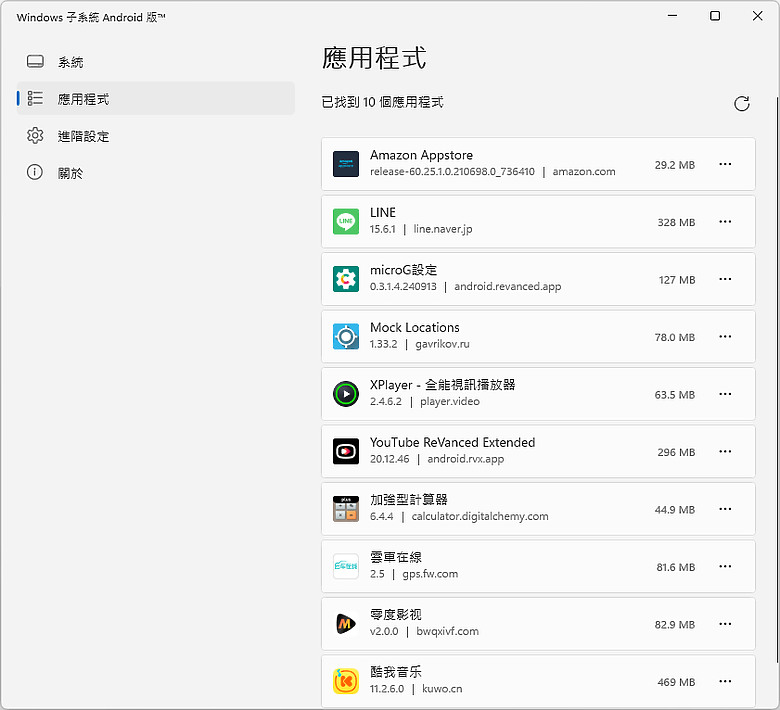Click the LINE app icon
780x710 pixels.
(346, 221)
